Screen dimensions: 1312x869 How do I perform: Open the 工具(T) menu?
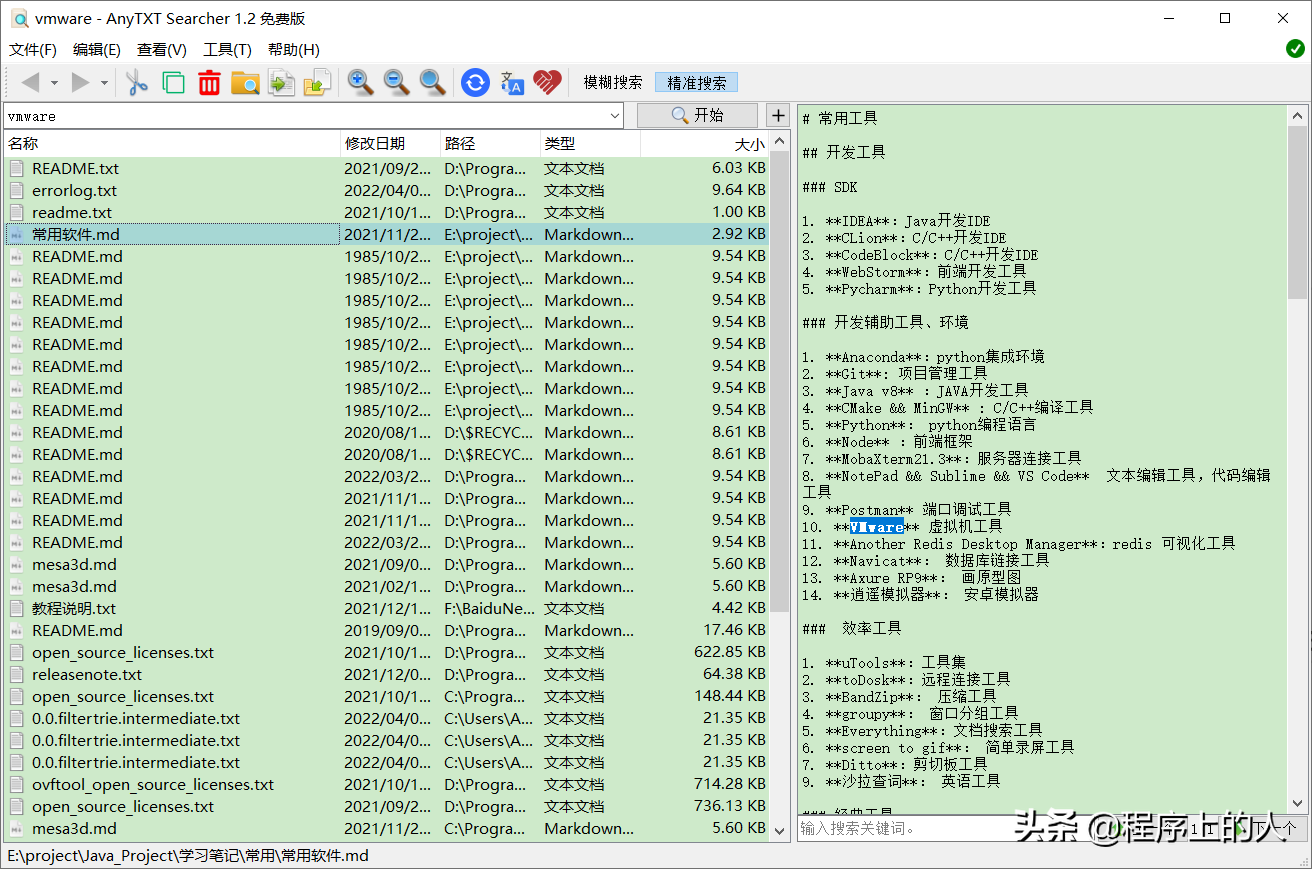227,50
